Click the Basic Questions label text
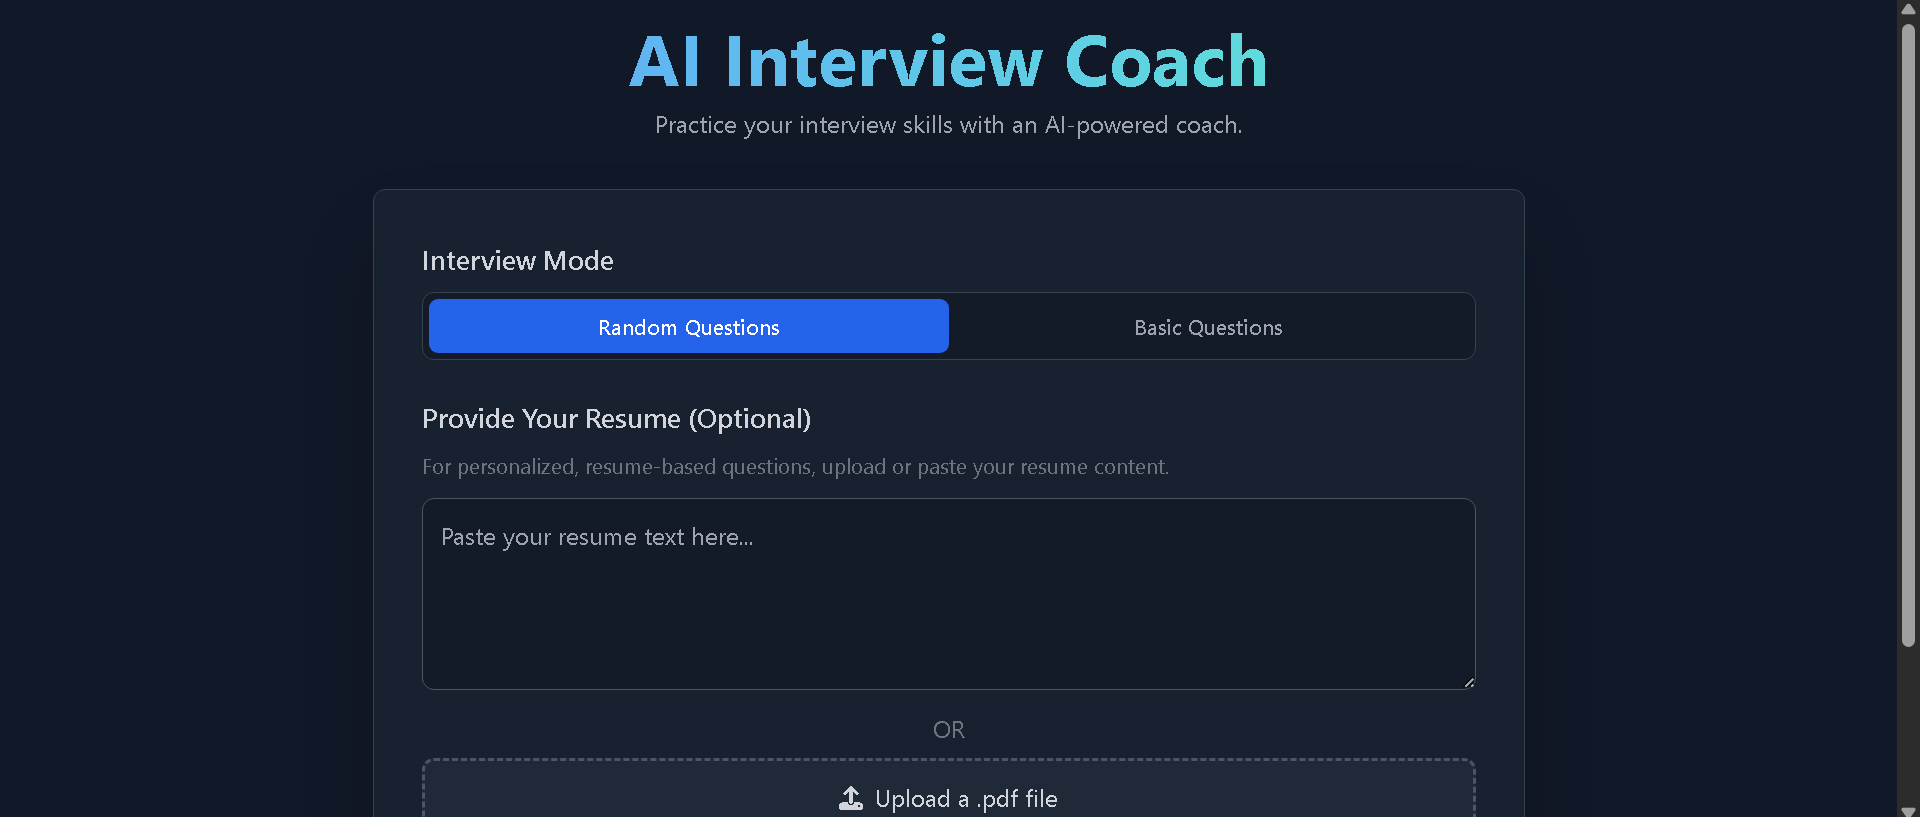This screenshot has height=817, width=1920. 1208,327
